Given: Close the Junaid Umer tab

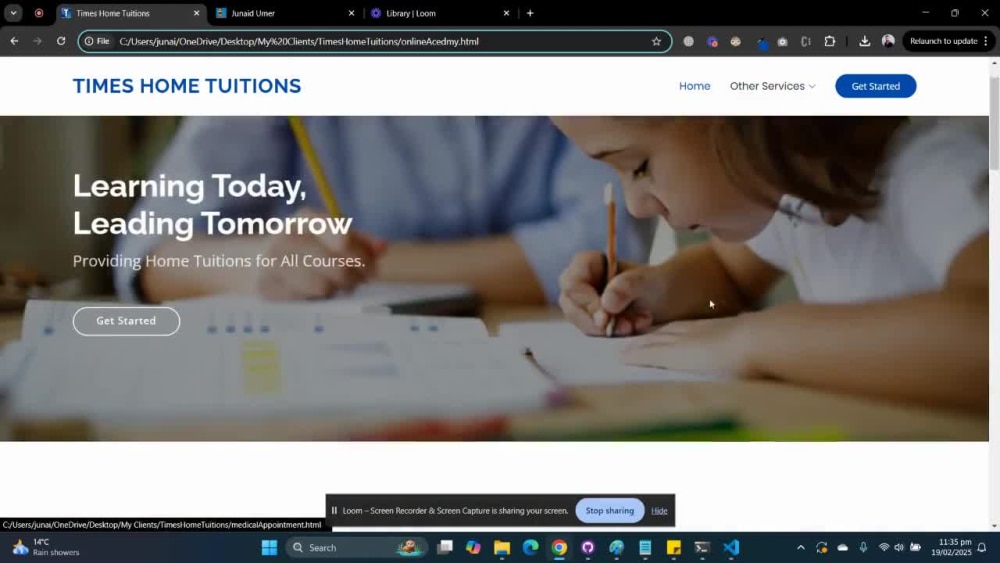Looking at the screenshot, I should point(351,13).
